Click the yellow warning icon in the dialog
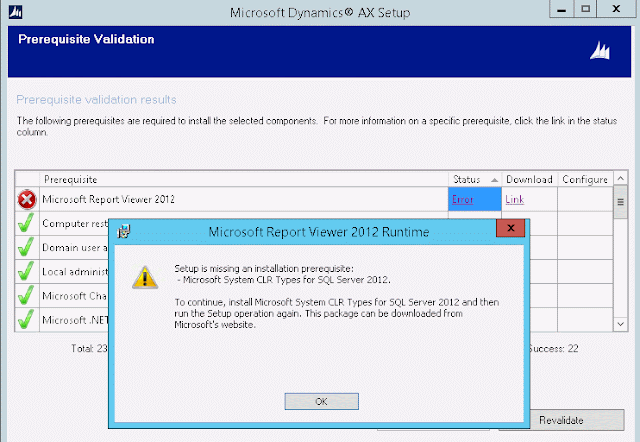This screenshot has width=640, height=442. coord(145,278)
